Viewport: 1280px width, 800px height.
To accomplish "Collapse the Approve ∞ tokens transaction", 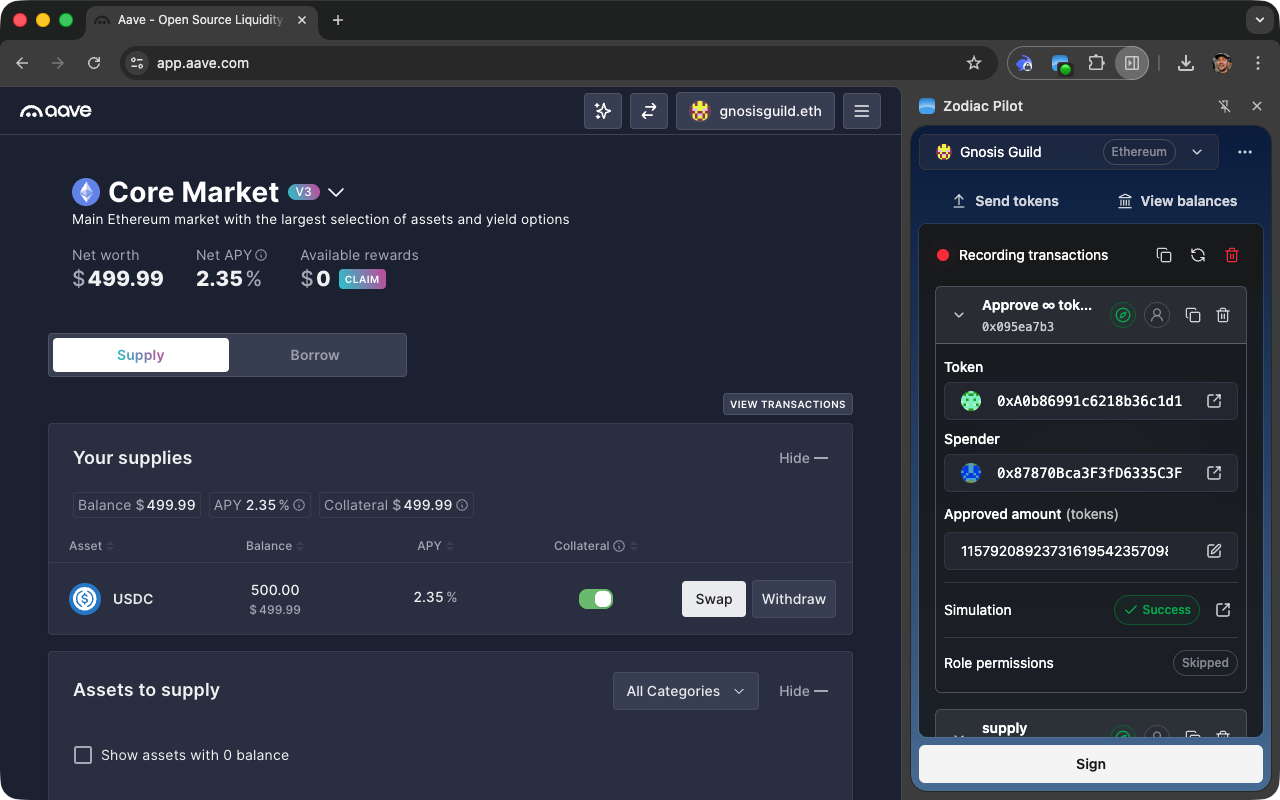I will click(959, 315).
